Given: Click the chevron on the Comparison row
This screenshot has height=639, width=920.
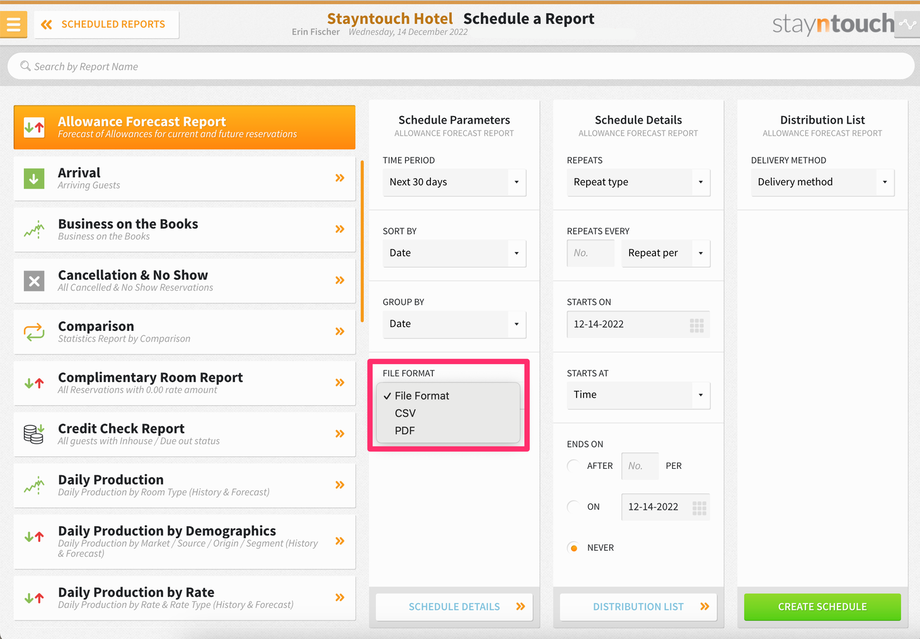Looking at the screenshot, I should point(340,331).
